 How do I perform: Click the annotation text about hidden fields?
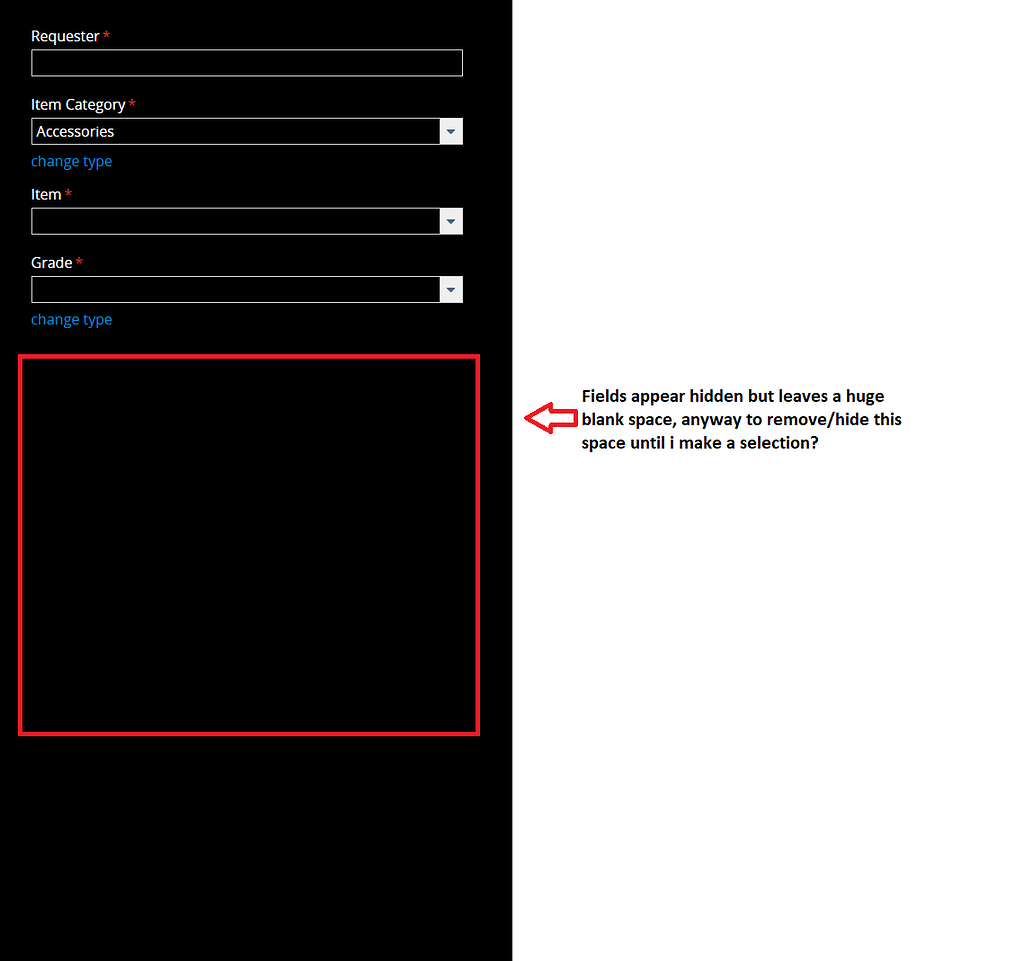[742, 419]
